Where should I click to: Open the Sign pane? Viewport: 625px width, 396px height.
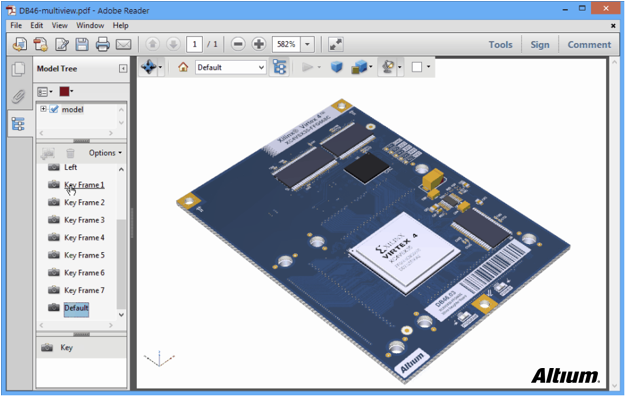tap(540, 44)
